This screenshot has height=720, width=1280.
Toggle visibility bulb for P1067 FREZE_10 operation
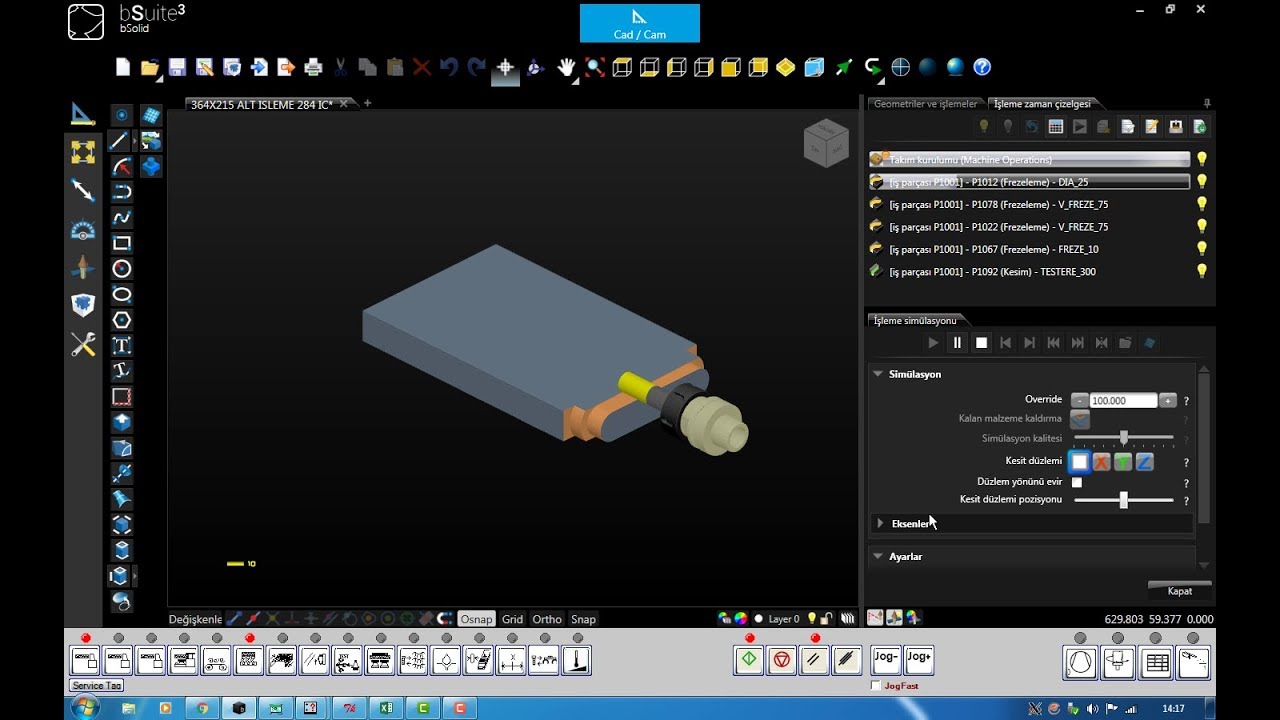pyautogui.click(x=1202, y=248)
